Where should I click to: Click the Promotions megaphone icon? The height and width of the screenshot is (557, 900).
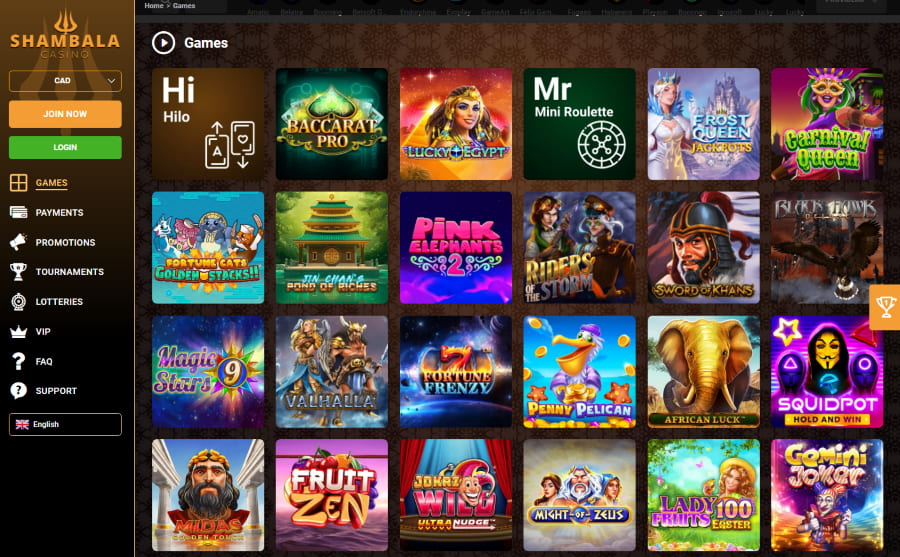click(x=18, y=242)
